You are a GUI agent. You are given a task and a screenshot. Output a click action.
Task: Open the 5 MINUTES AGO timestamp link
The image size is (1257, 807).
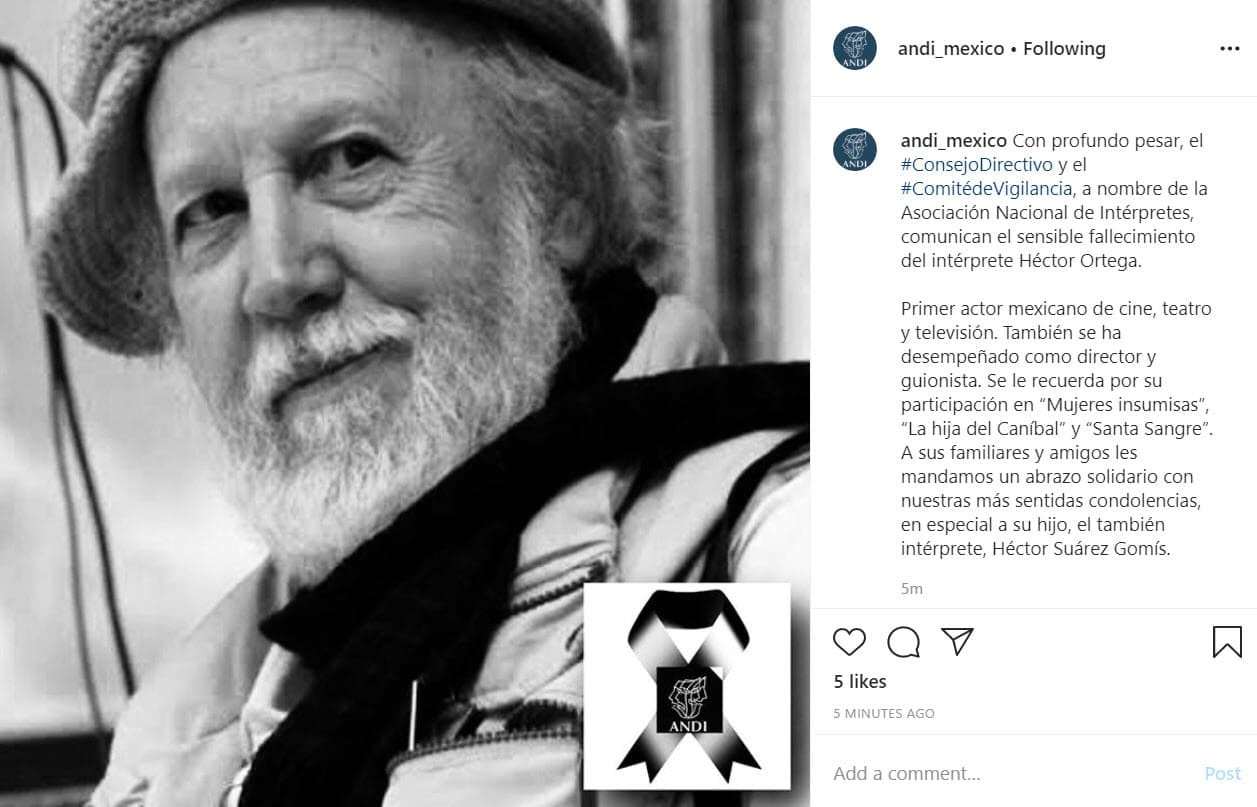pyautogui.click(x=884, y=714)
